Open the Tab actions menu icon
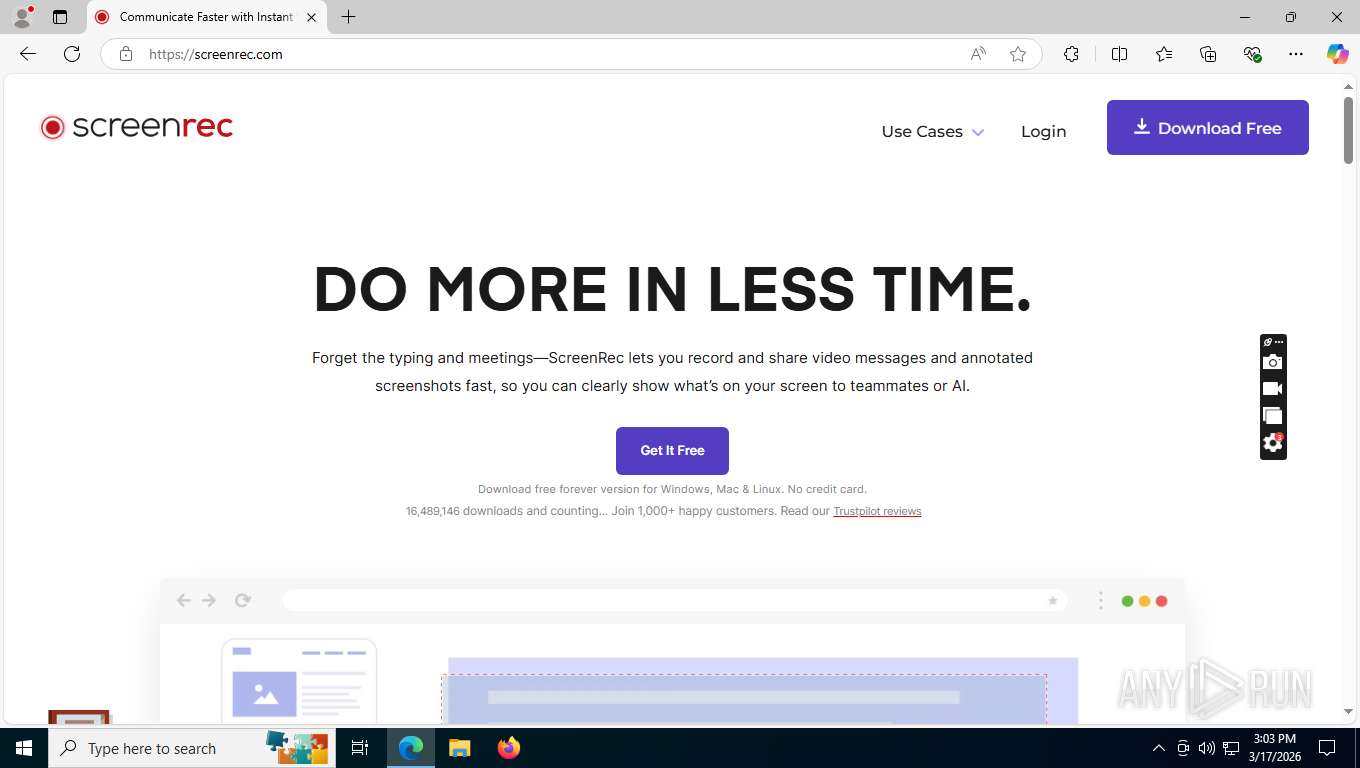Viewport: 1360px width, 768px height. click(x=60, y=17)
